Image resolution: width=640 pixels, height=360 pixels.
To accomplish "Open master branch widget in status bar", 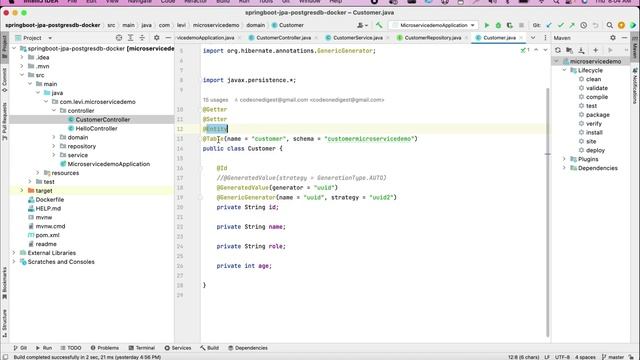I will coord(613,357).
